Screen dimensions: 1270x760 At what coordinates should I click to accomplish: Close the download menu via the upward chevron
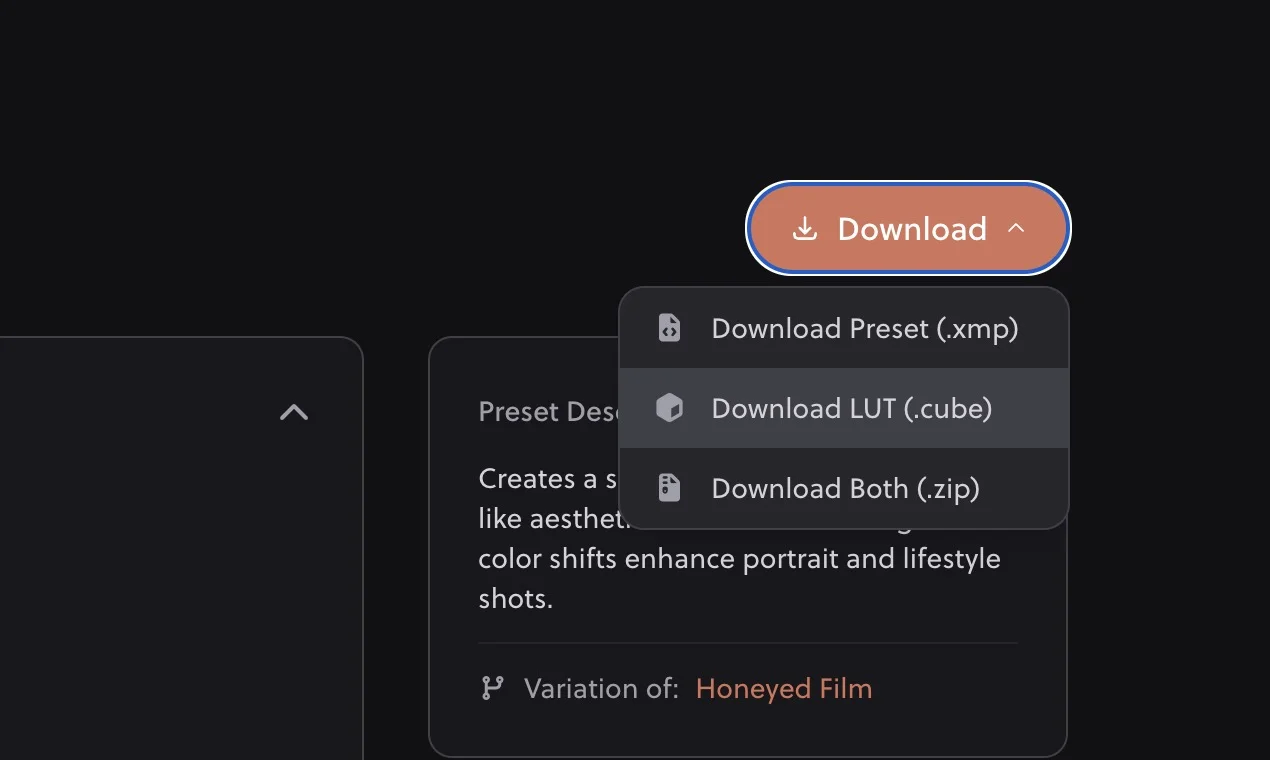point(1016,228)
